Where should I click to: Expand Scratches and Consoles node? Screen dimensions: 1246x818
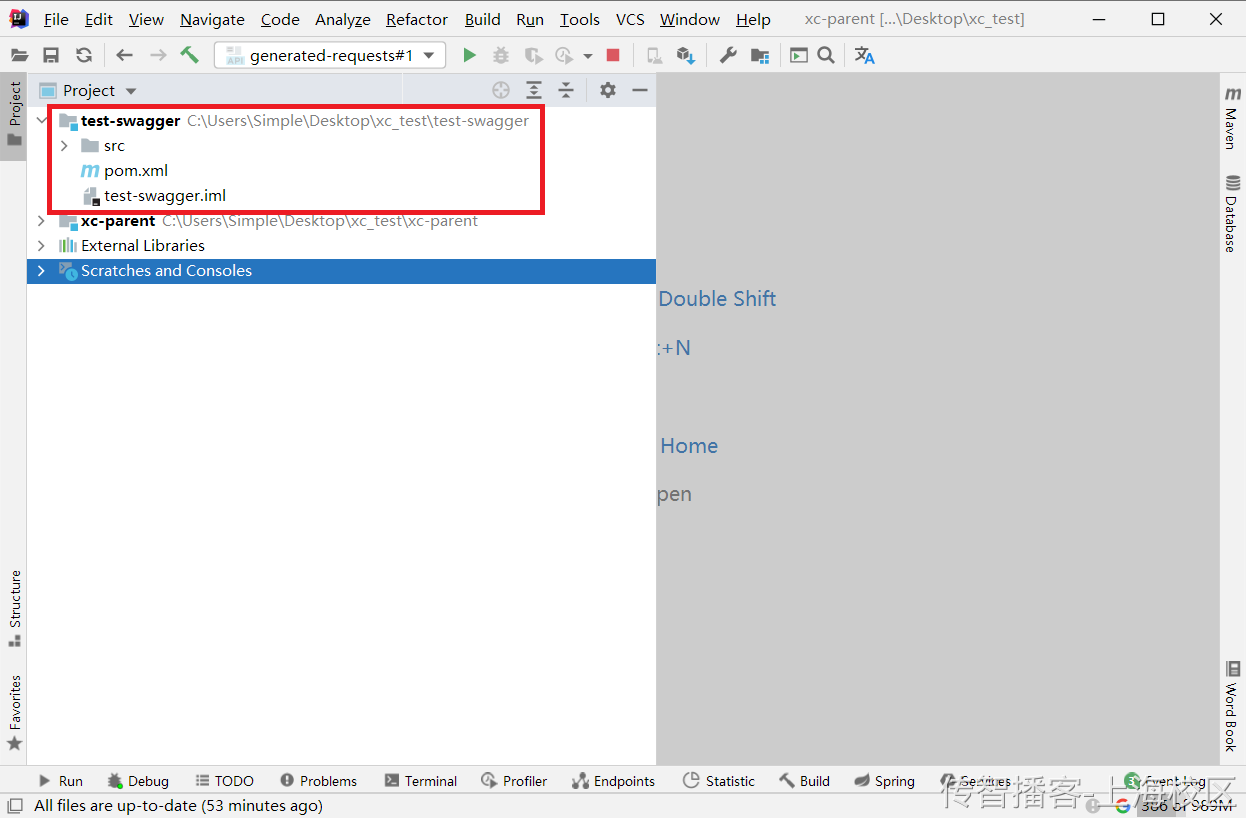click(x=41, y=271)
